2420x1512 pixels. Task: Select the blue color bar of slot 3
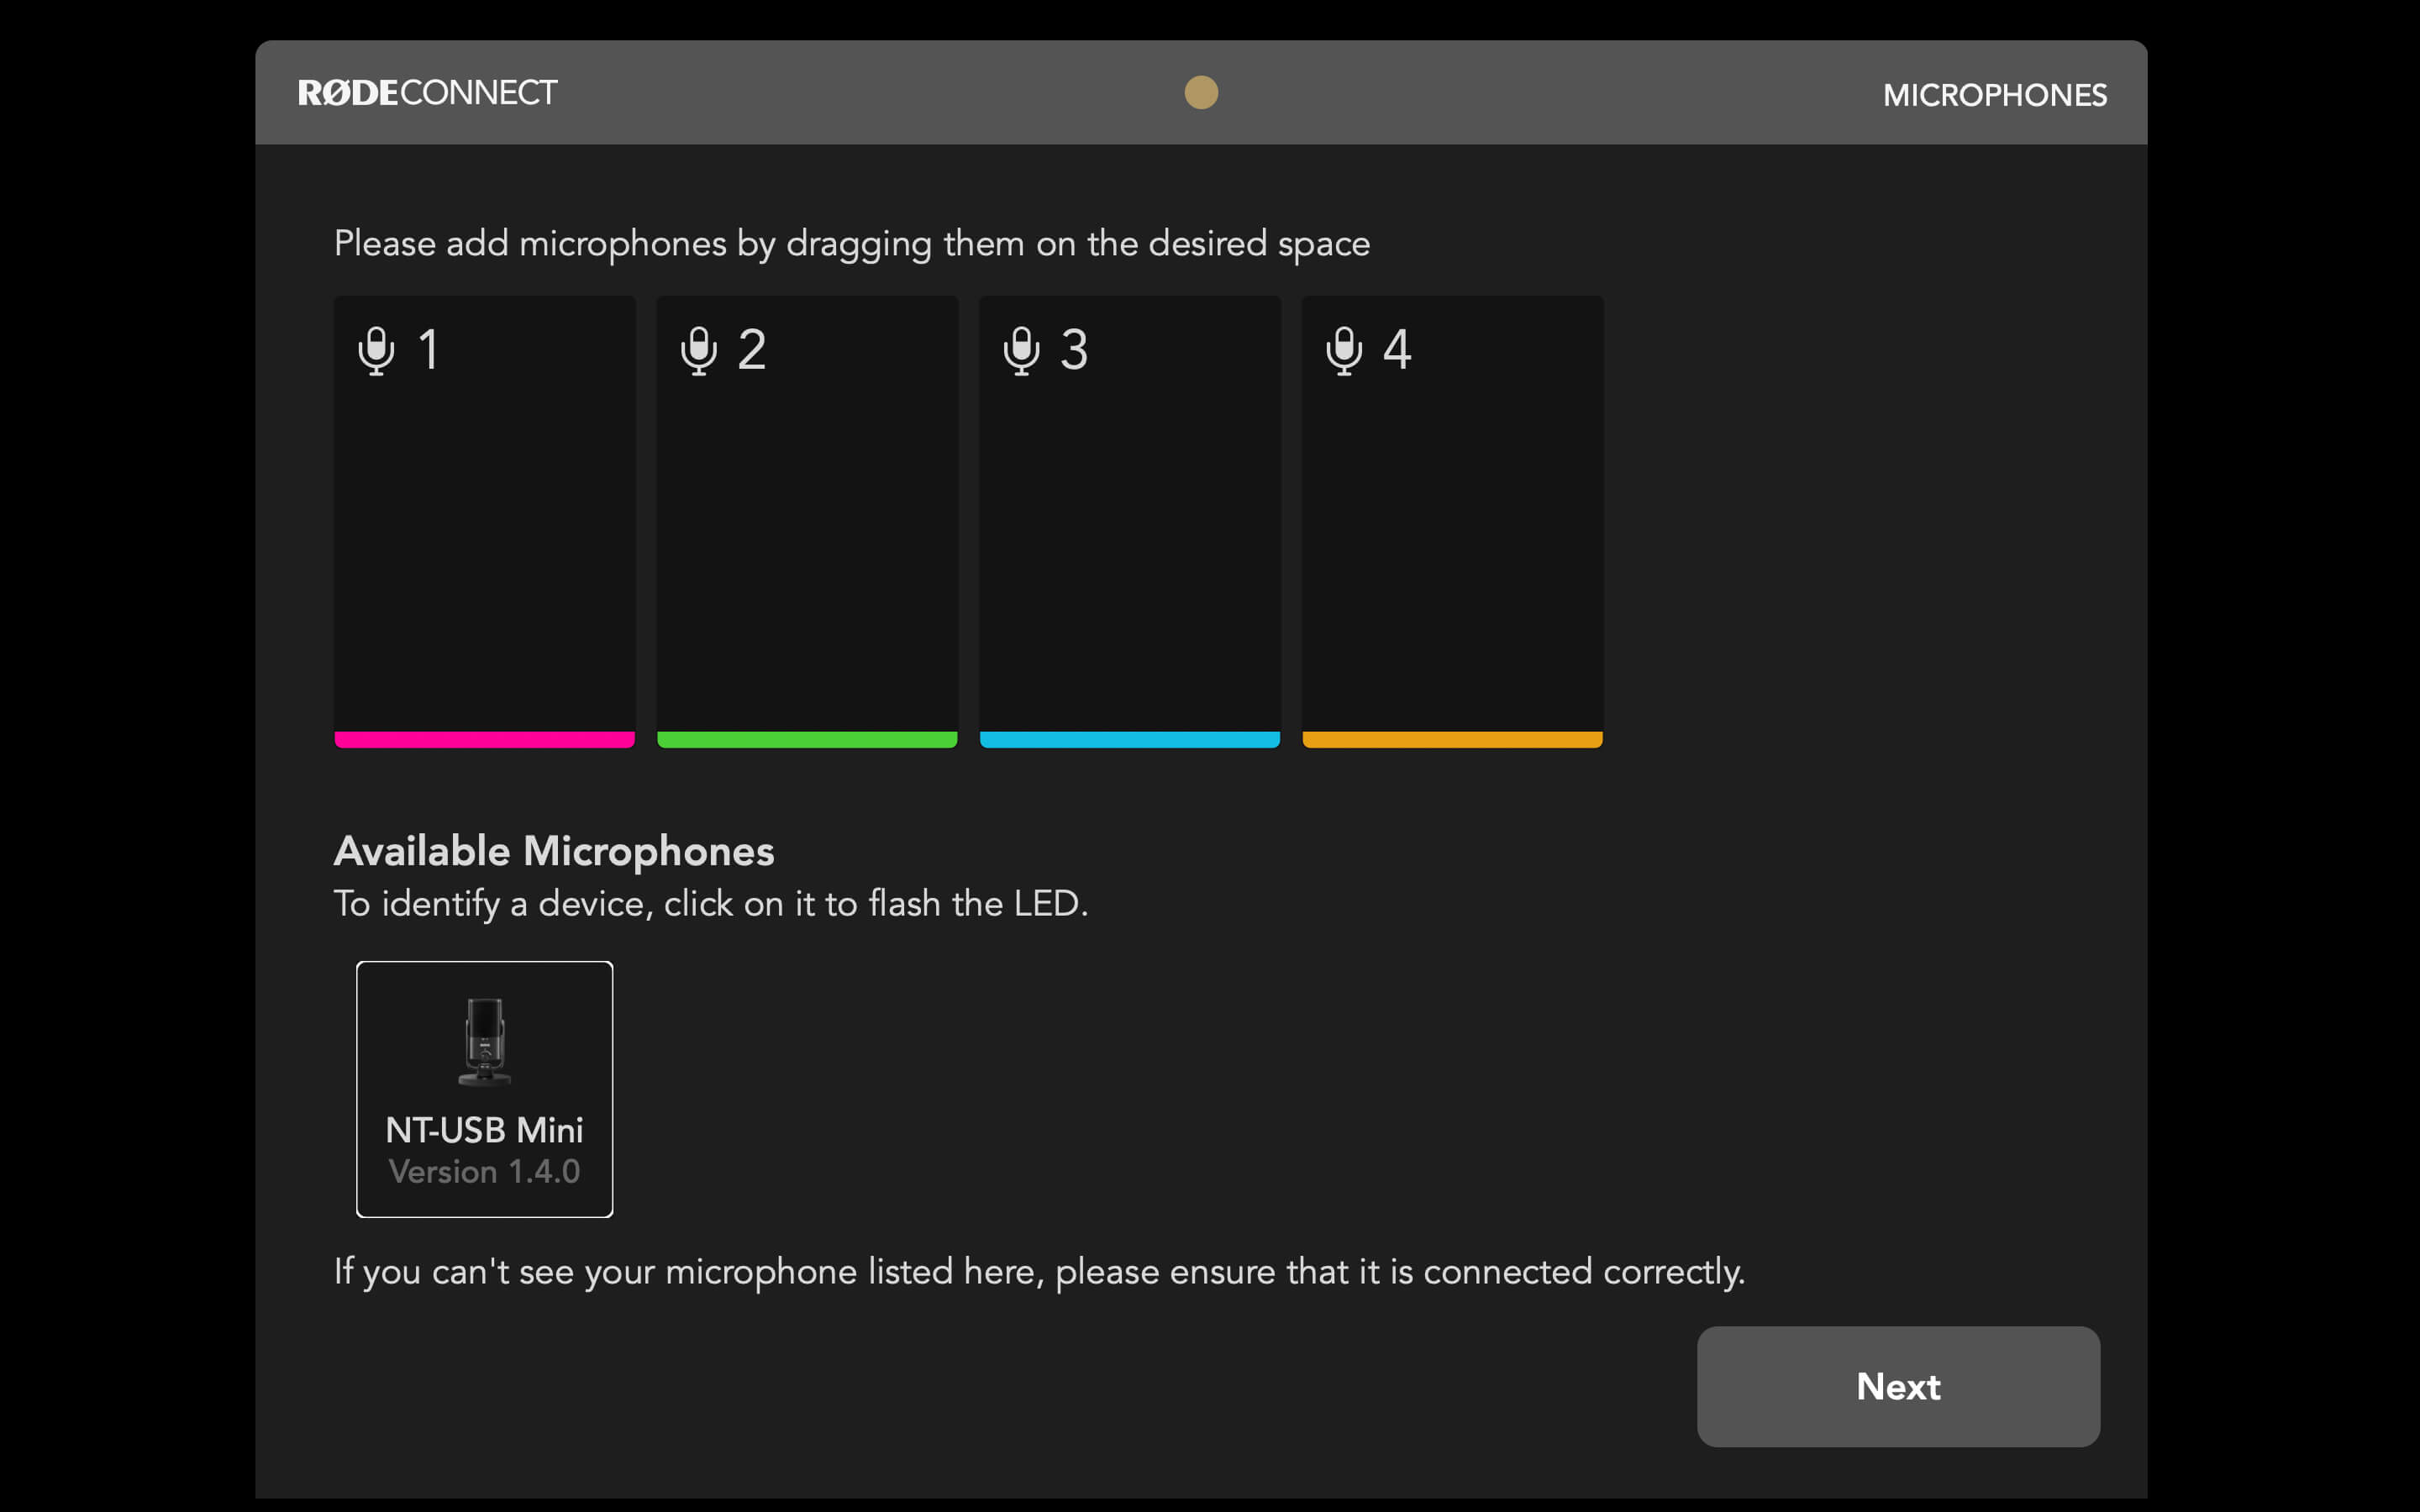tap(1130, 740)
